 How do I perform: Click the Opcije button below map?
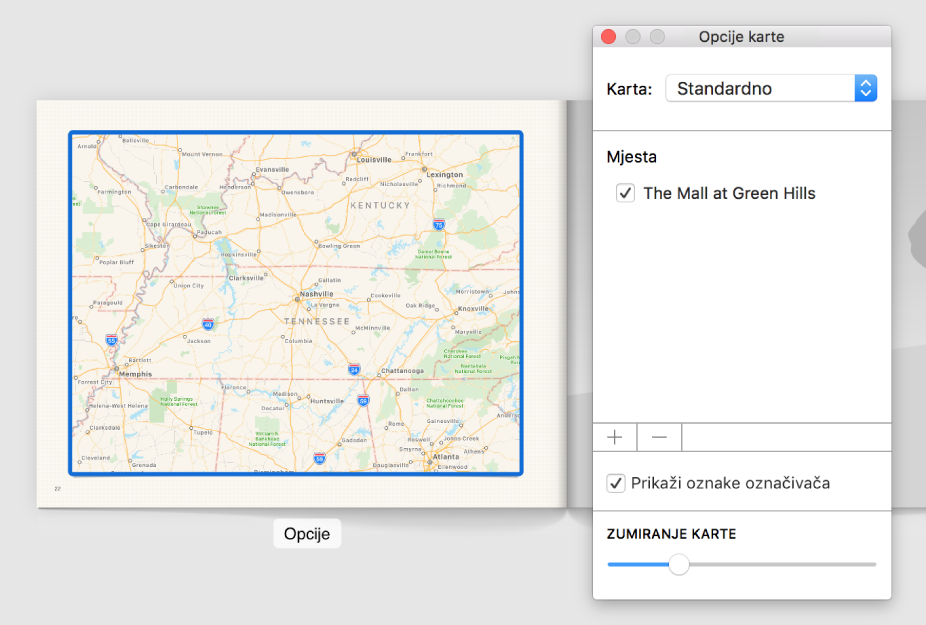tap(307, 533)
